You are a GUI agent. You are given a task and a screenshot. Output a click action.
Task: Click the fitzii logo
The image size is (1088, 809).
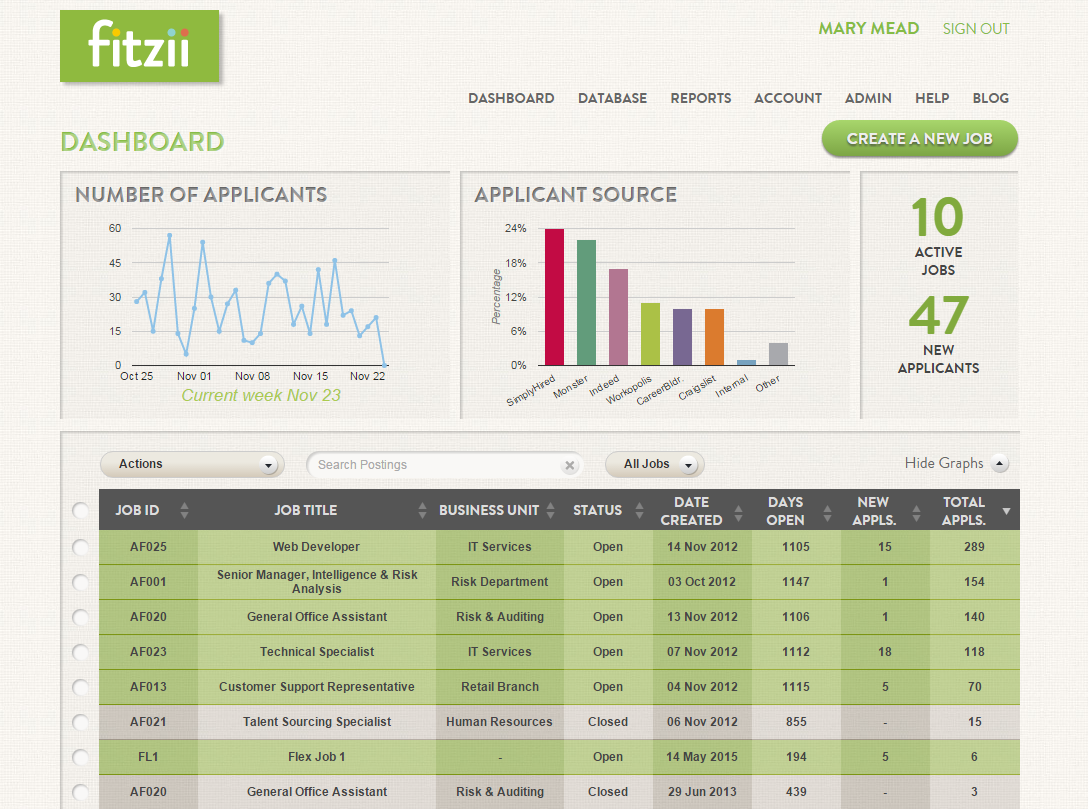(139, 46)
